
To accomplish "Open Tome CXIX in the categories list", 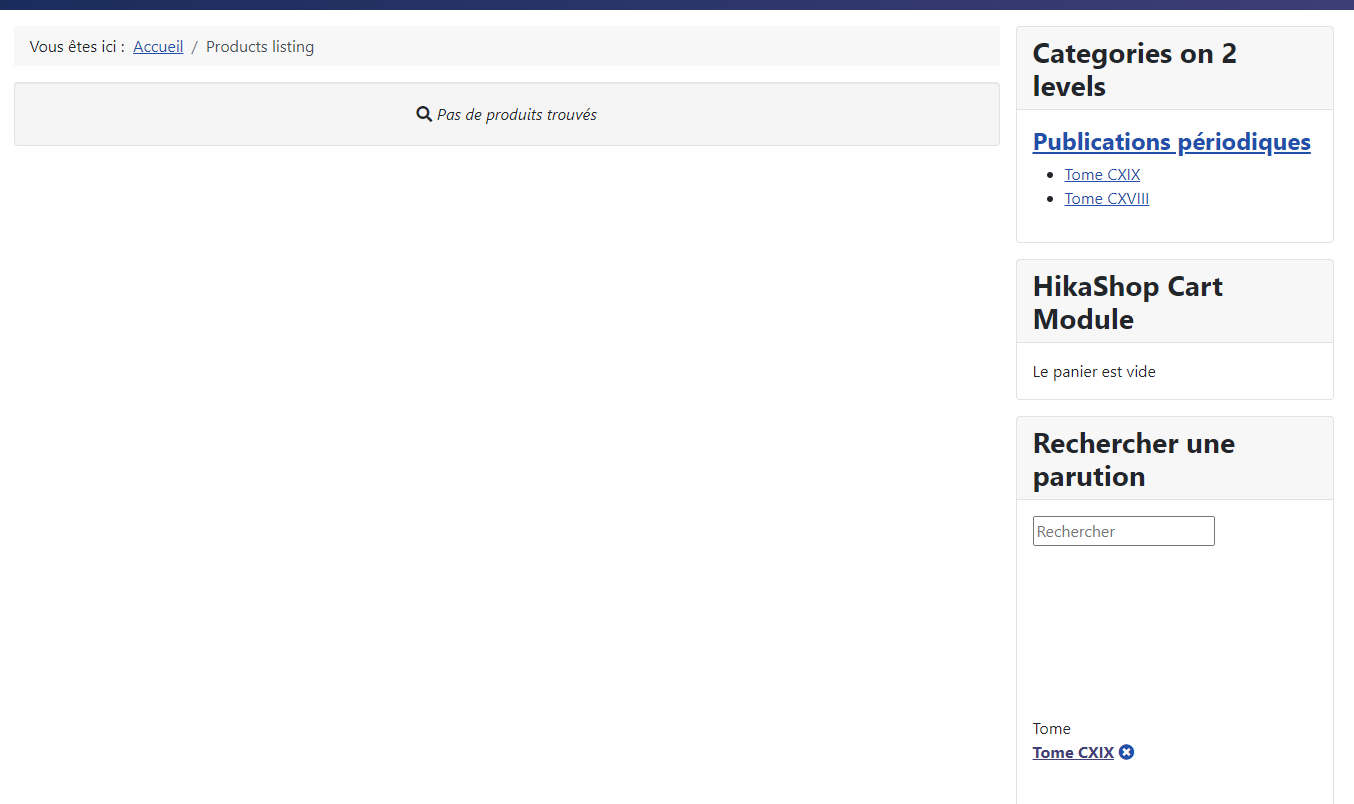I will coord(1102,174).
